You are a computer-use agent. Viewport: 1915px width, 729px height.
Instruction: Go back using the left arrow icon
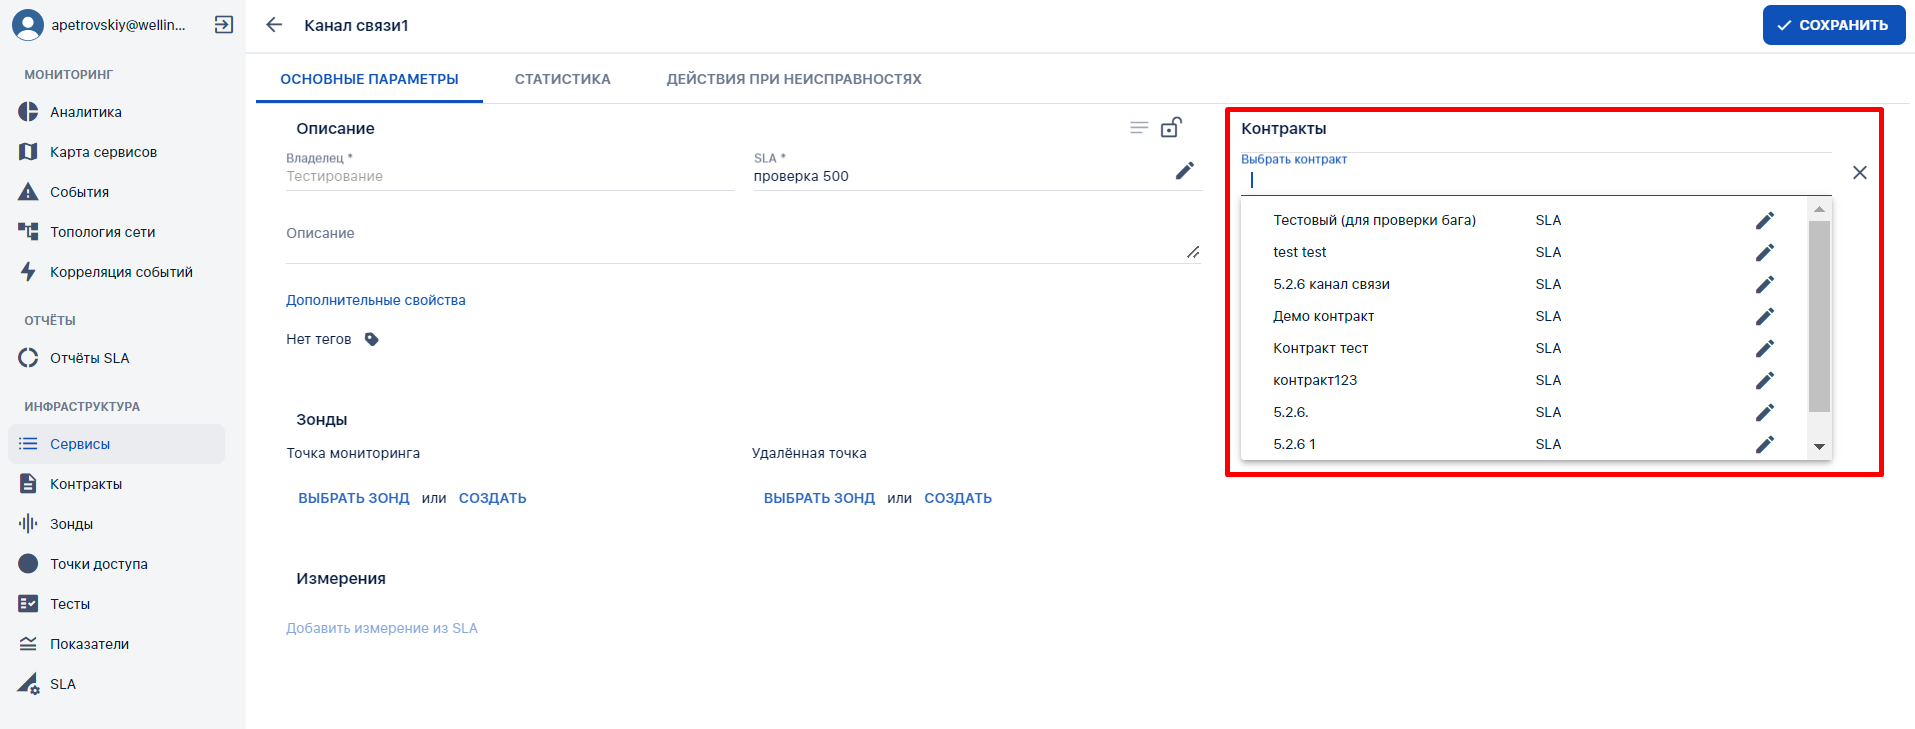click(x=274, y=25)
